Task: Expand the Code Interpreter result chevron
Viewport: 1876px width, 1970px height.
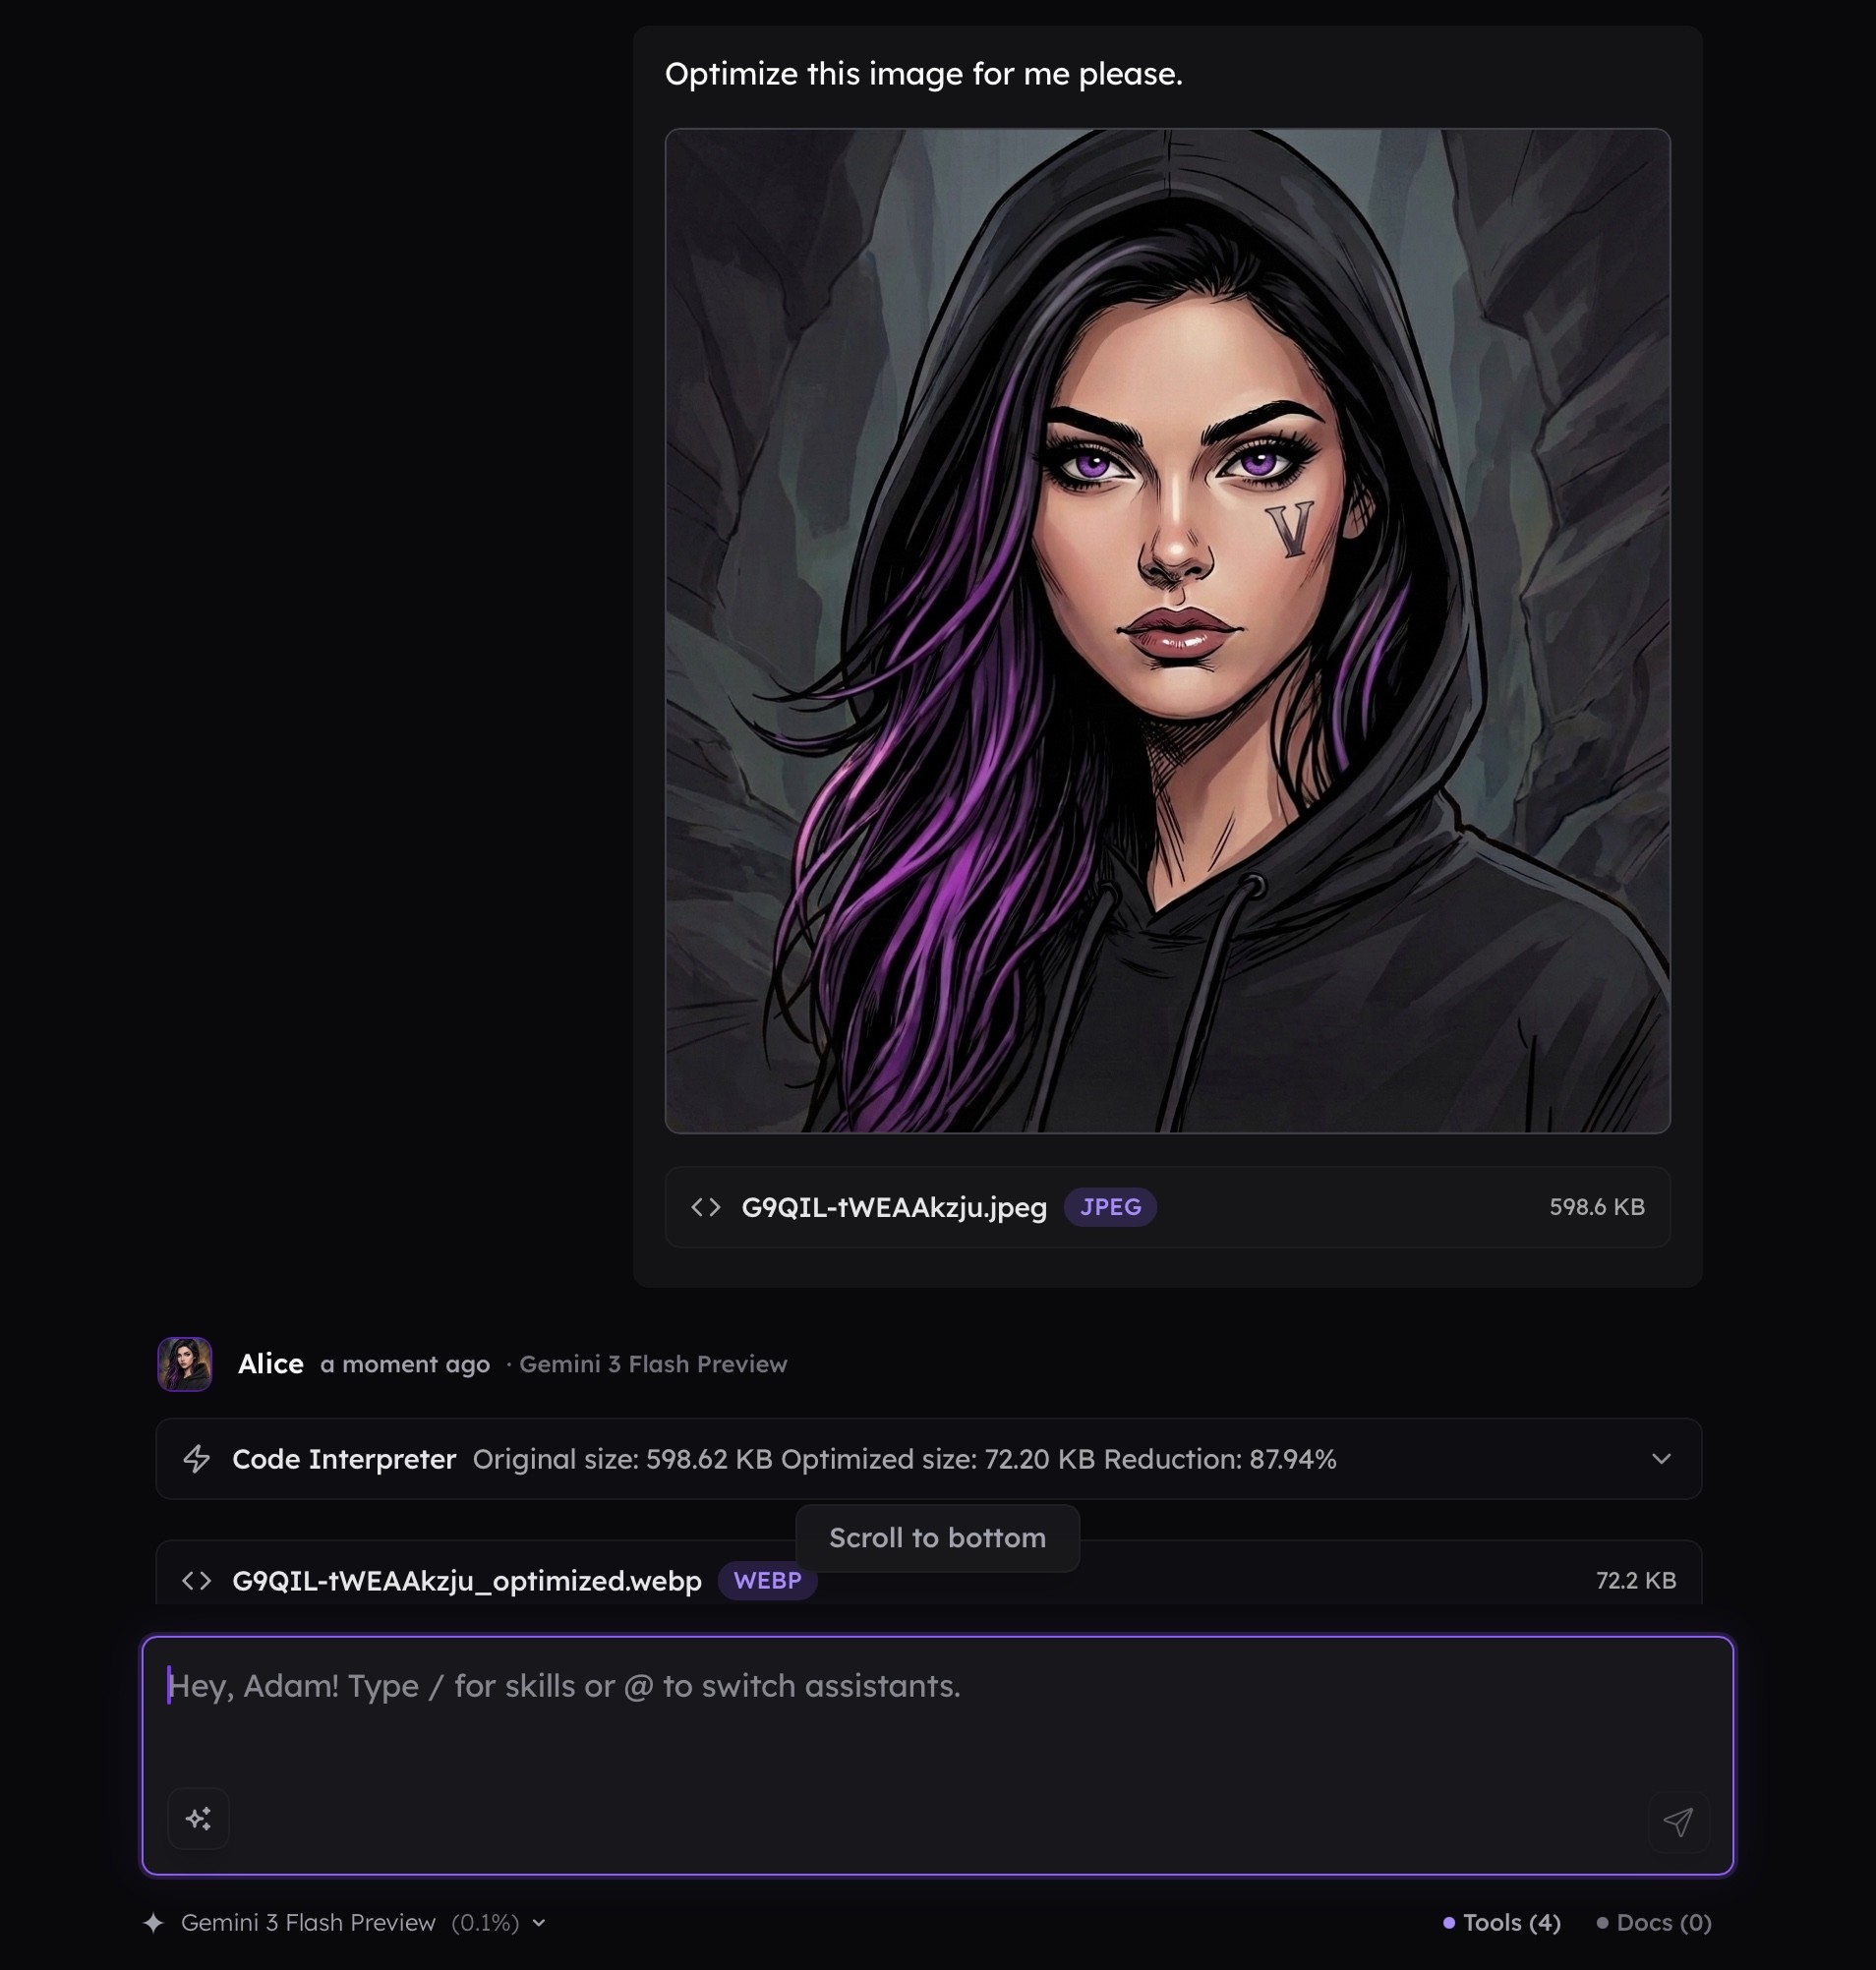Action: (1661, 1459)
